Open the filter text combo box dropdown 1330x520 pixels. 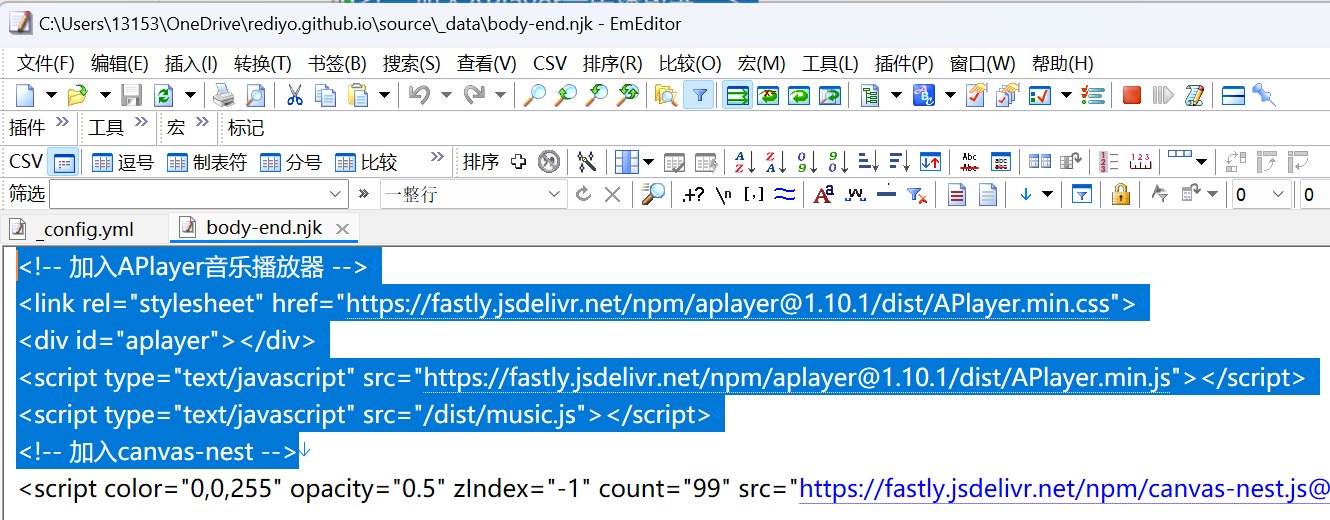pyautogui.click(x=337, y=194)
